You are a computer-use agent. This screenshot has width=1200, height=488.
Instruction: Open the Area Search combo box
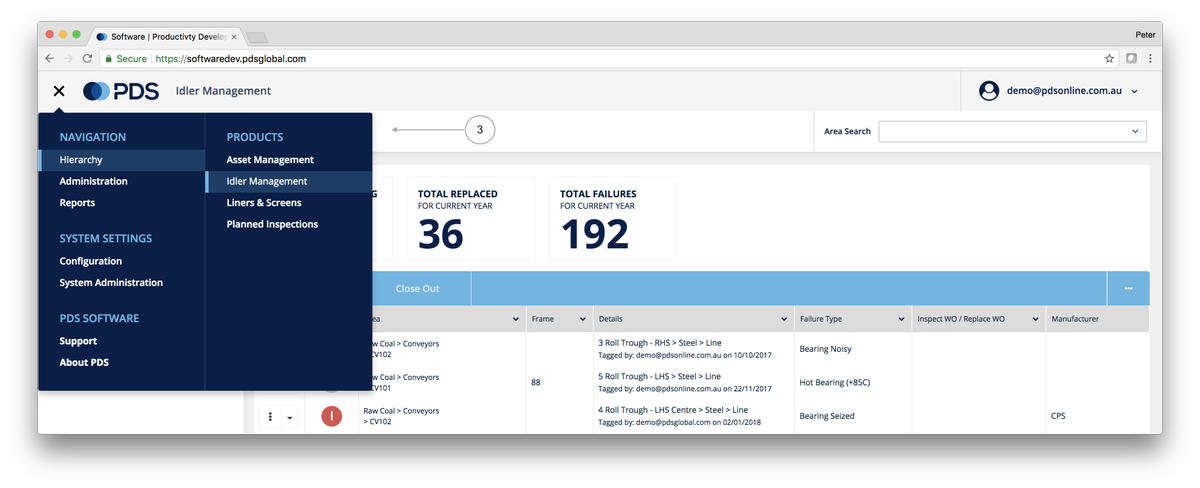click(x=1012, y=131)
